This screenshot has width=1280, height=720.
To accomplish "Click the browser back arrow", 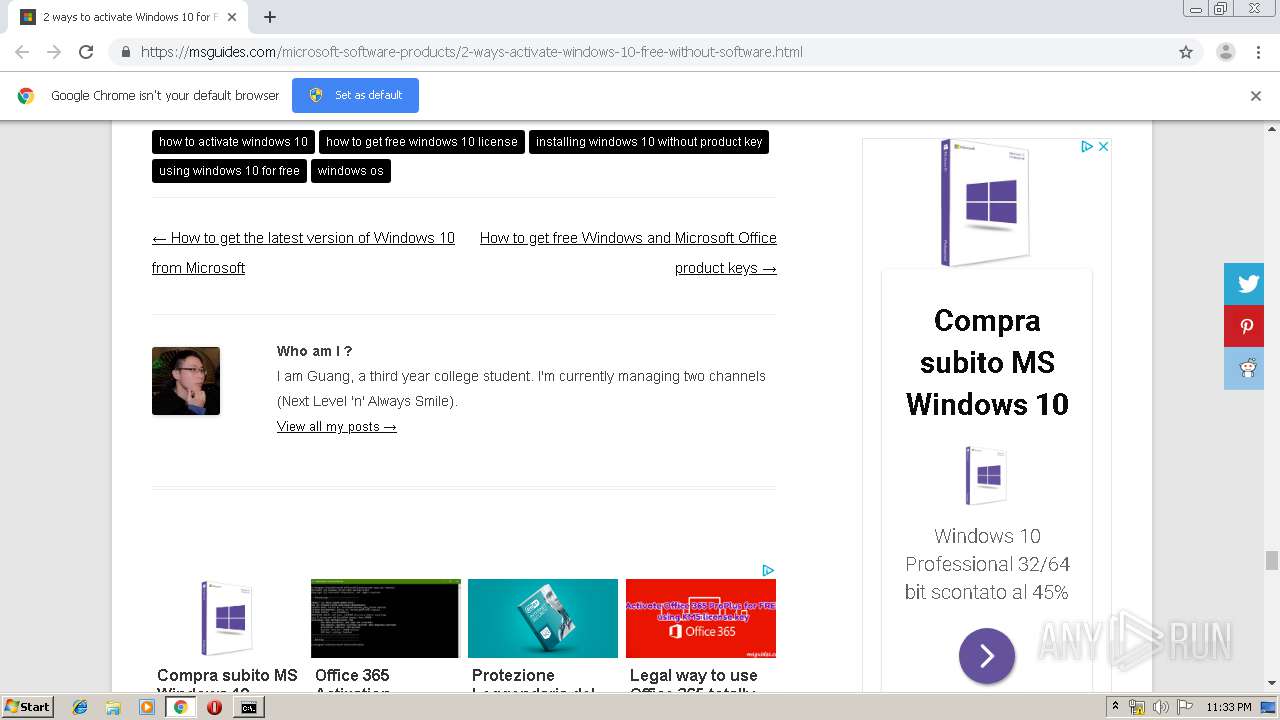I will coord(22,52).
